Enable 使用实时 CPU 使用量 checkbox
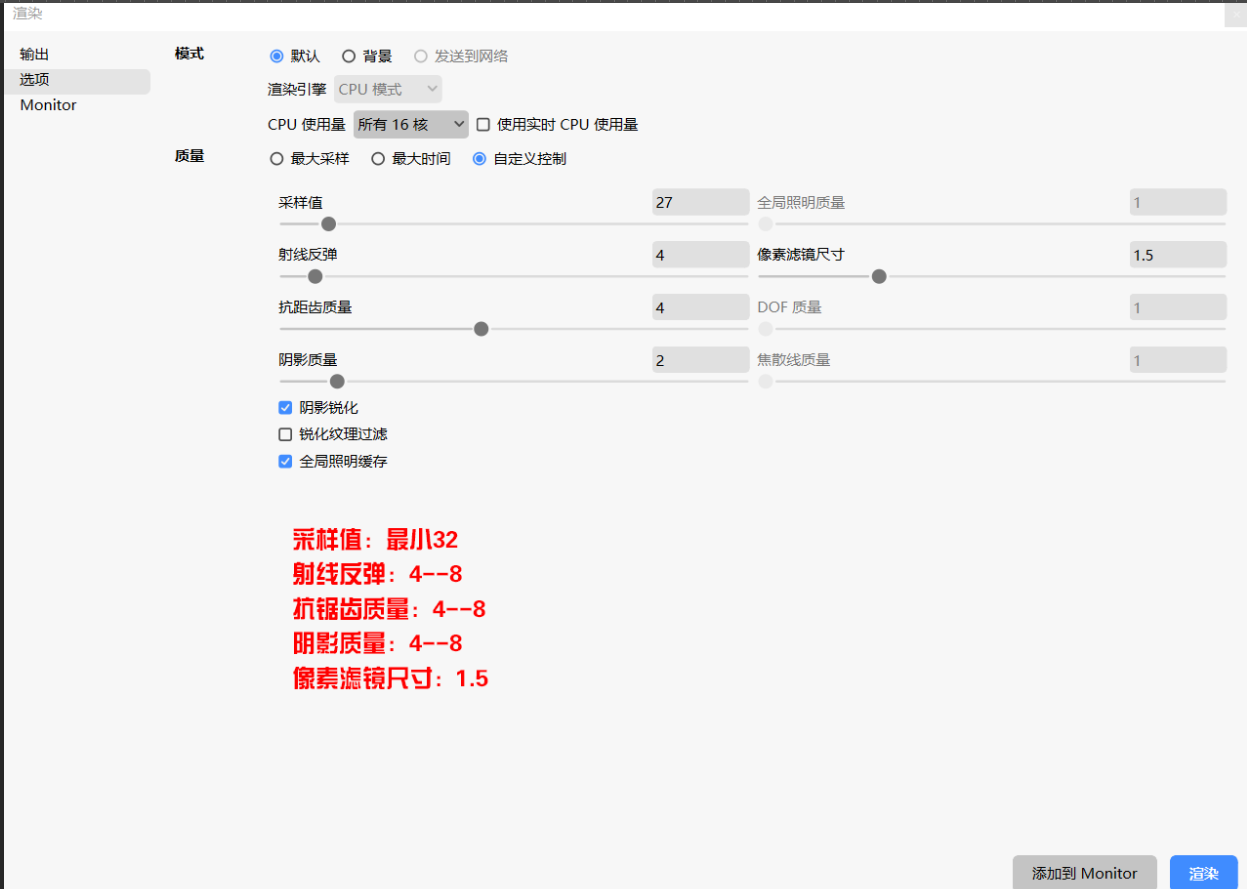 pyautogui.click(x=484, y=125)
